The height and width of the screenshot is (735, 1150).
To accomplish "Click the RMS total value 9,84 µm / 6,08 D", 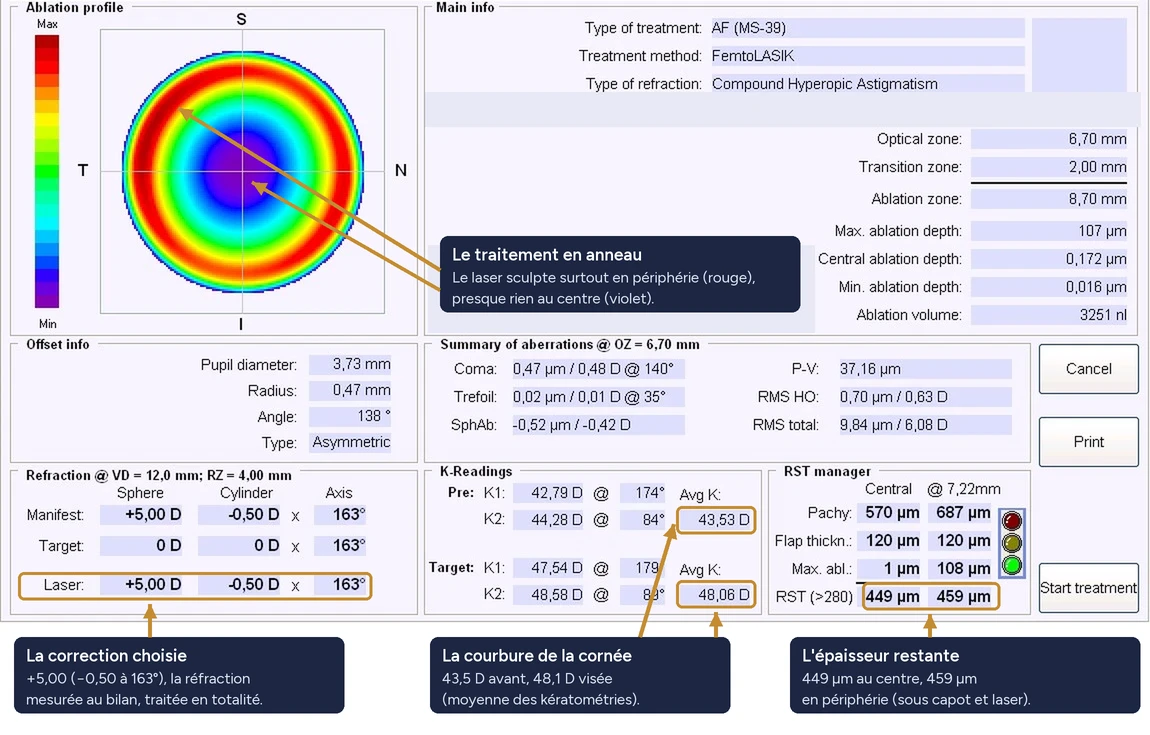I will click(925, 425).
